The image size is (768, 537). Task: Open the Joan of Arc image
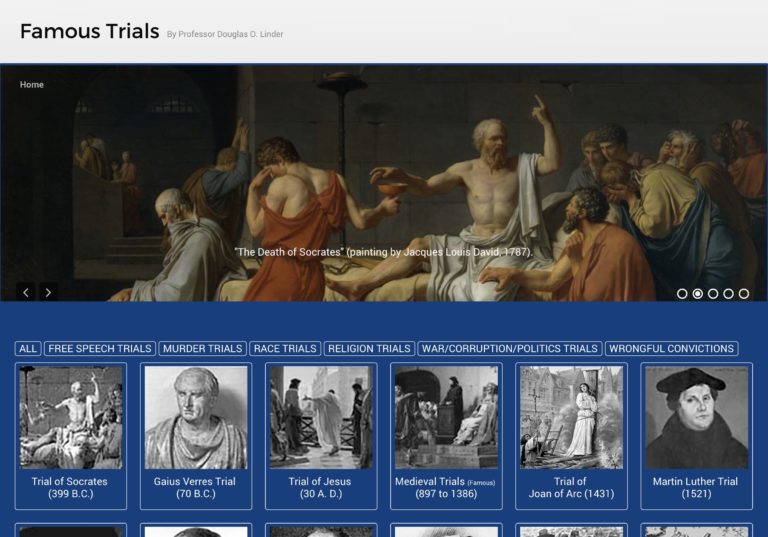pyautogui.click(x=572, y=417)
